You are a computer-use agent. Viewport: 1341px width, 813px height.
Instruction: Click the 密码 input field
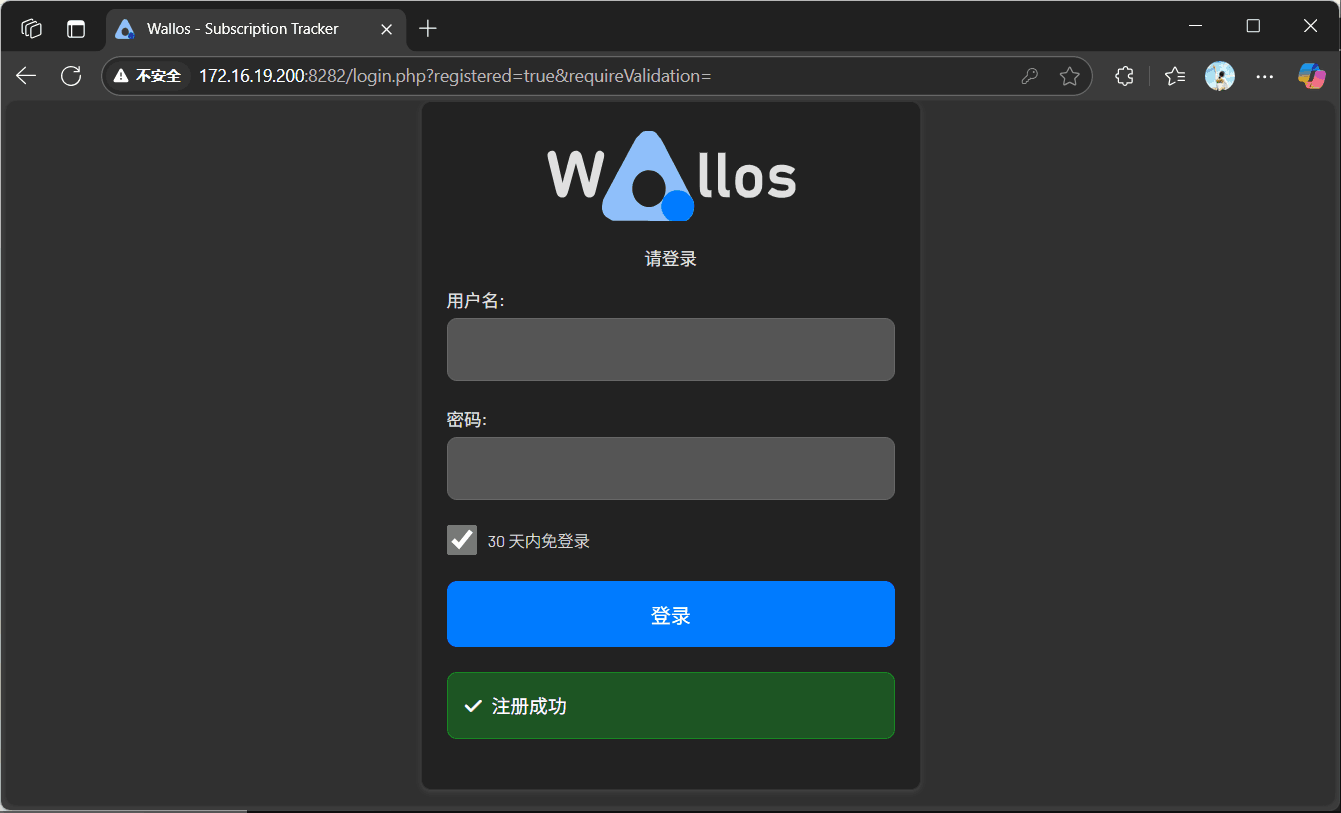pyautogui.click(x=670, y=468)
